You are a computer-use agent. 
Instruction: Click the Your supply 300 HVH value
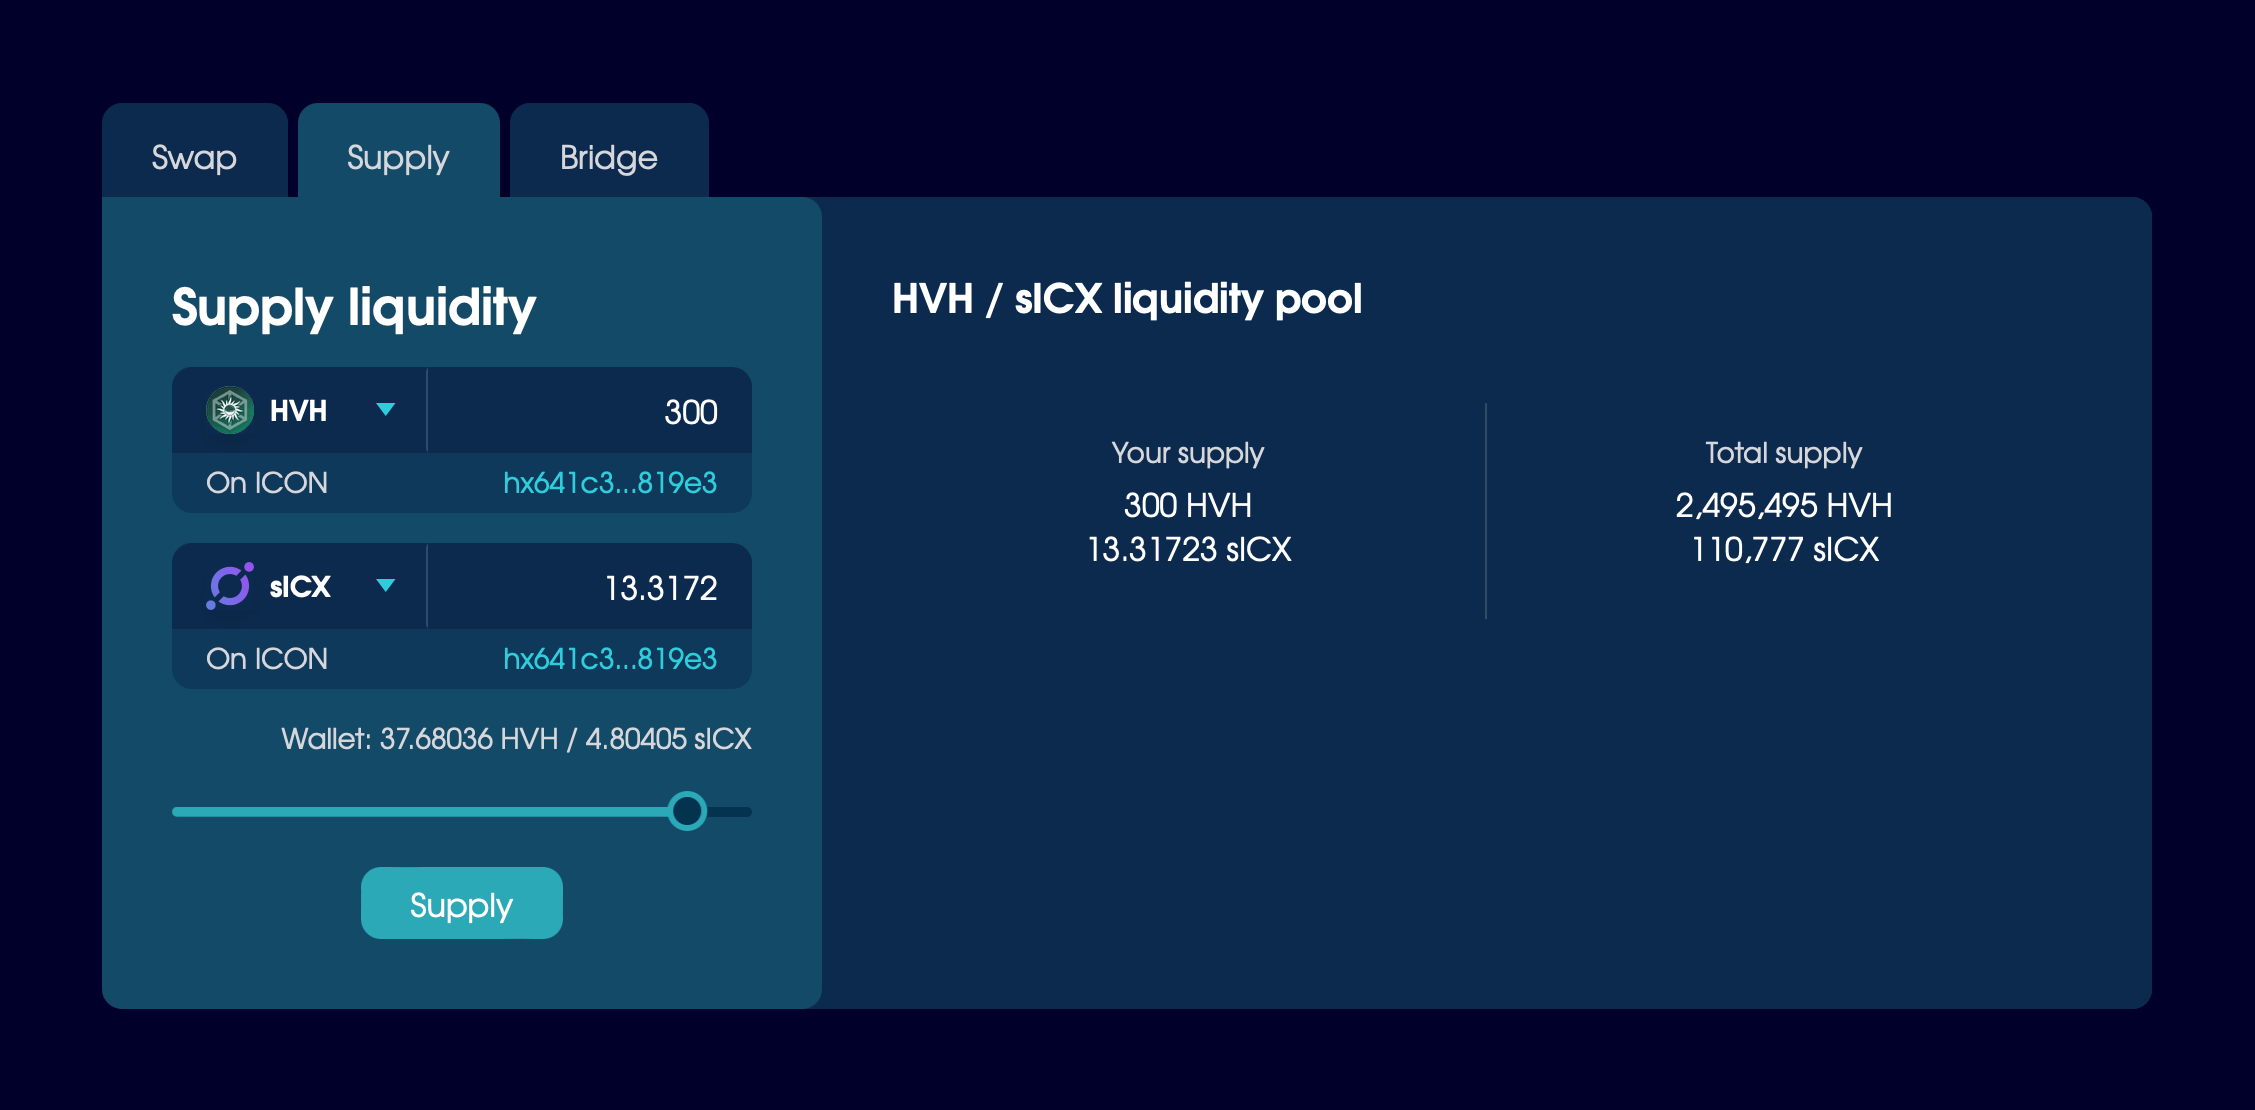[x=1187, y=505]
